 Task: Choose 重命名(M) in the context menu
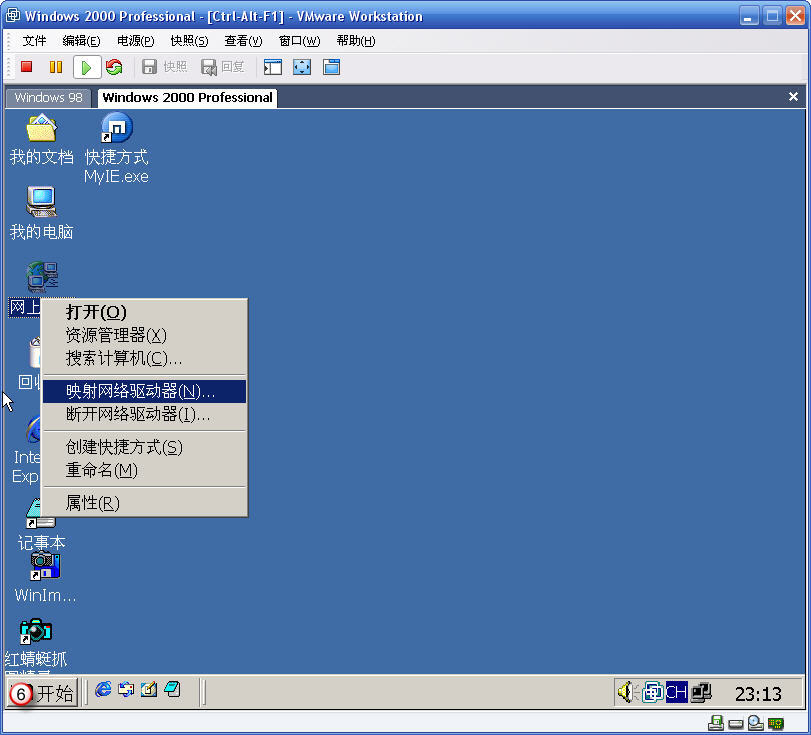[144, 470]
